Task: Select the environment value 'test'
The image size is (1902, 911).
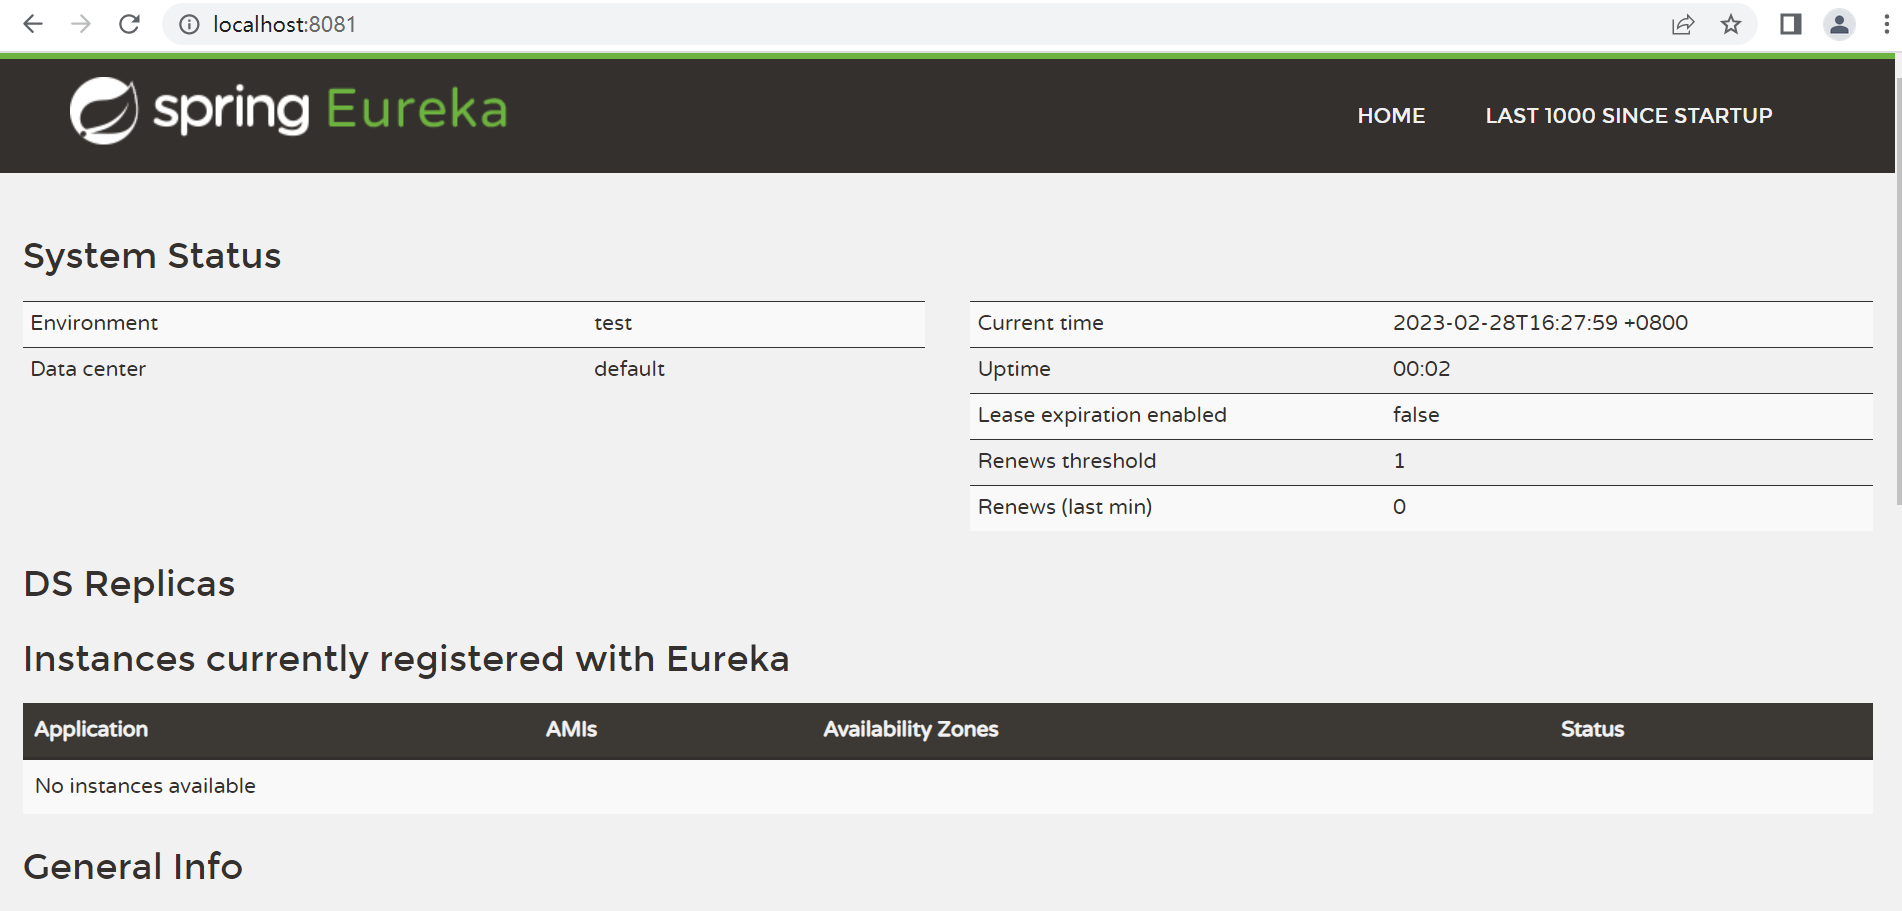Action: 613,323
